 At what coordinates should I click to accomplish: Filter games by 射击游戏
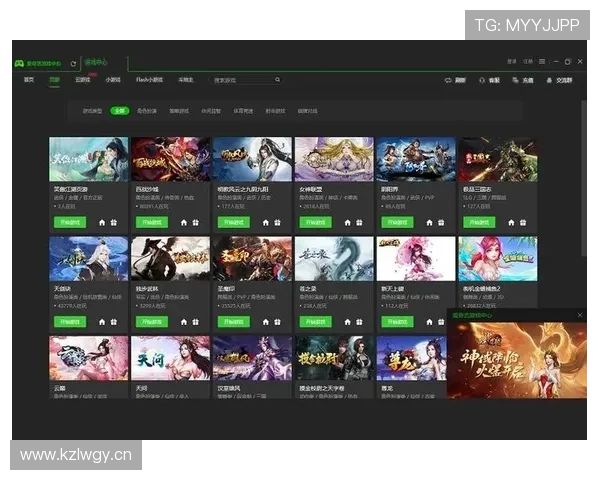[276, 111]
